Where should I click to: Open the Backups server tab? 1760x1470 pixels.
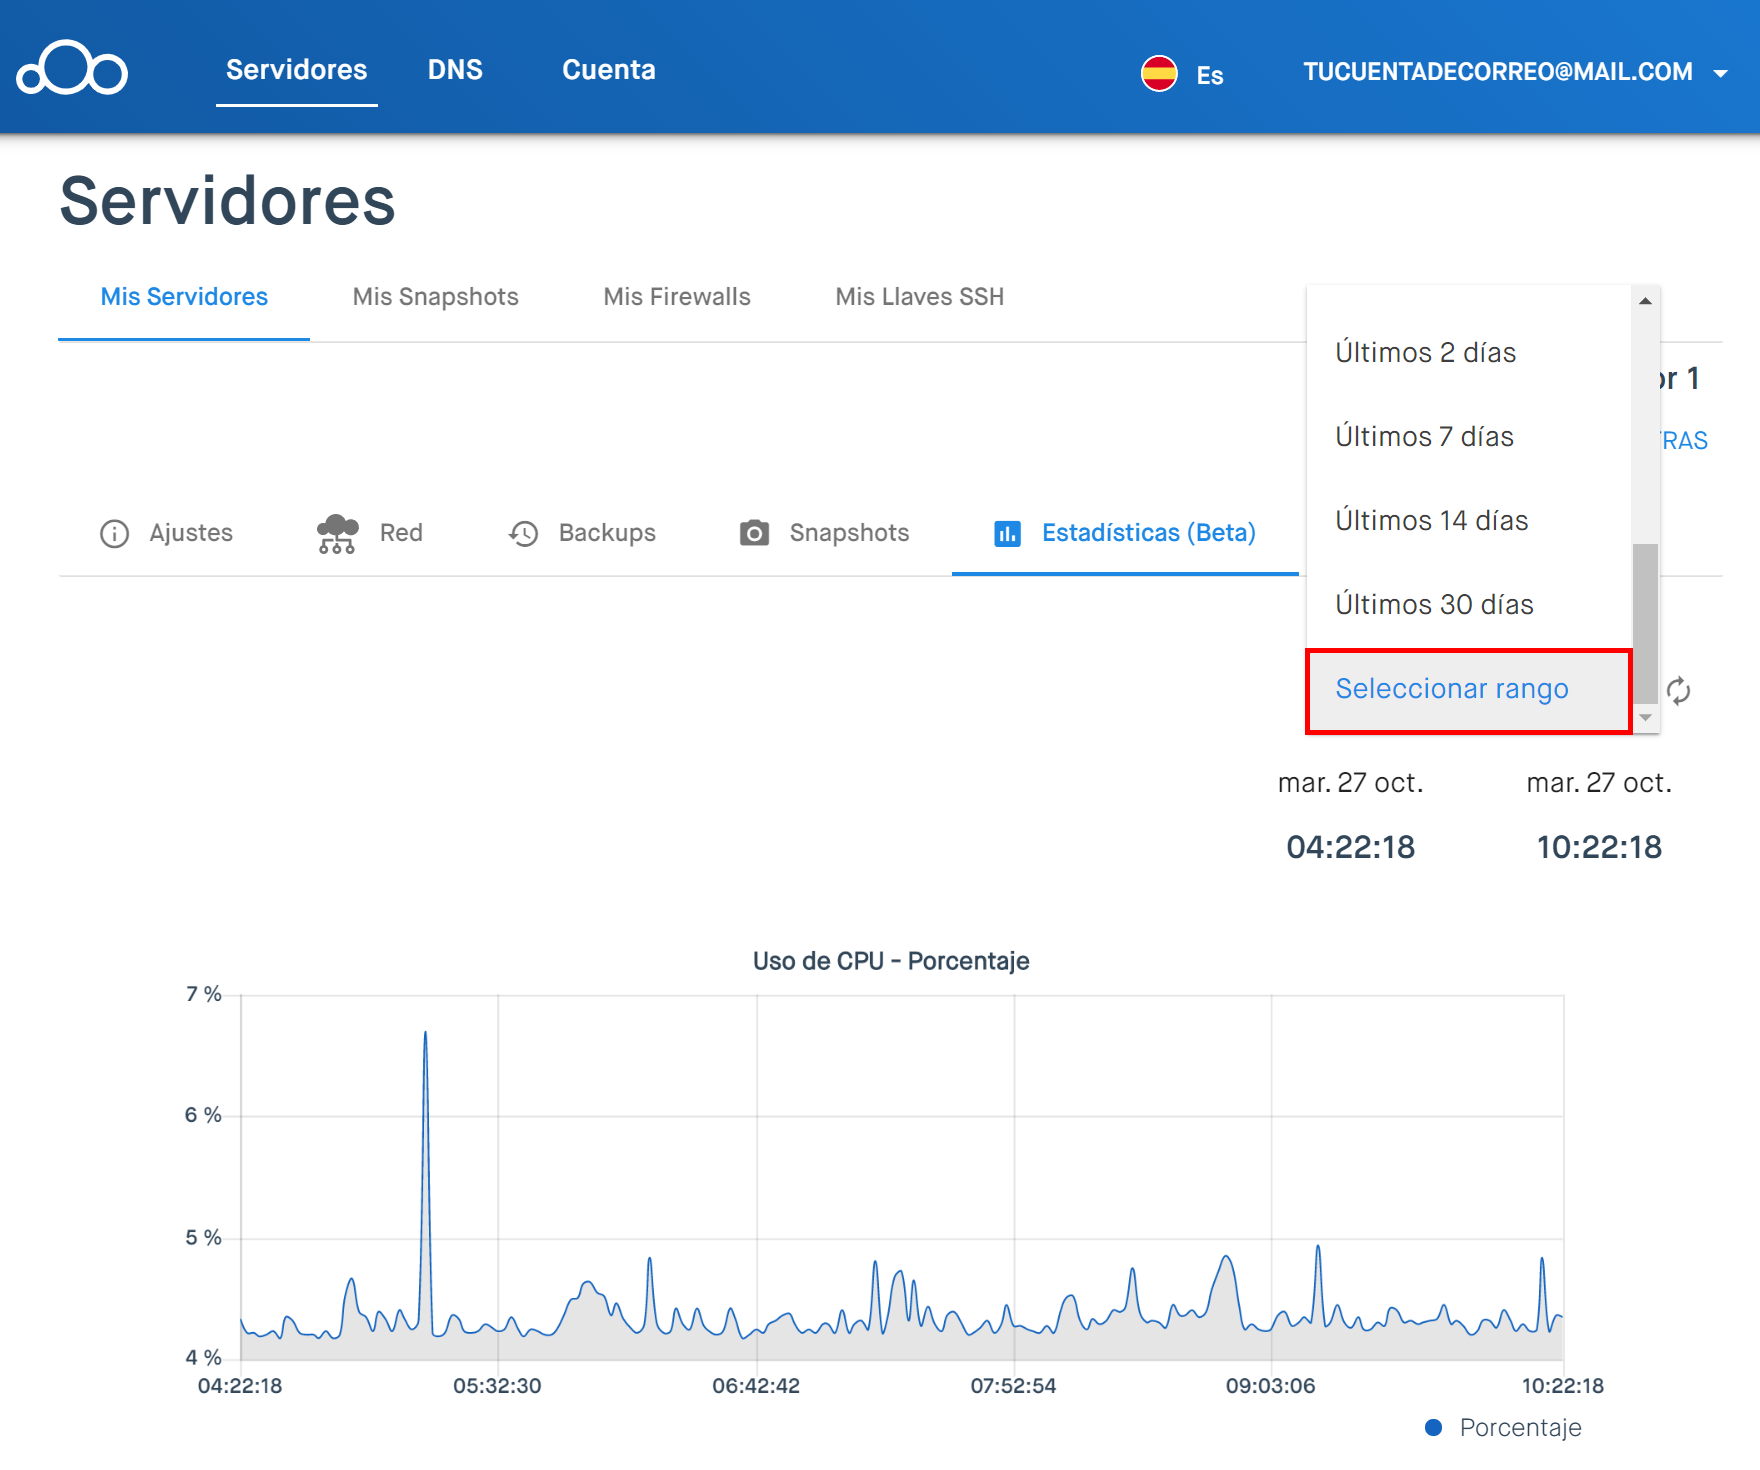point(582,533)
